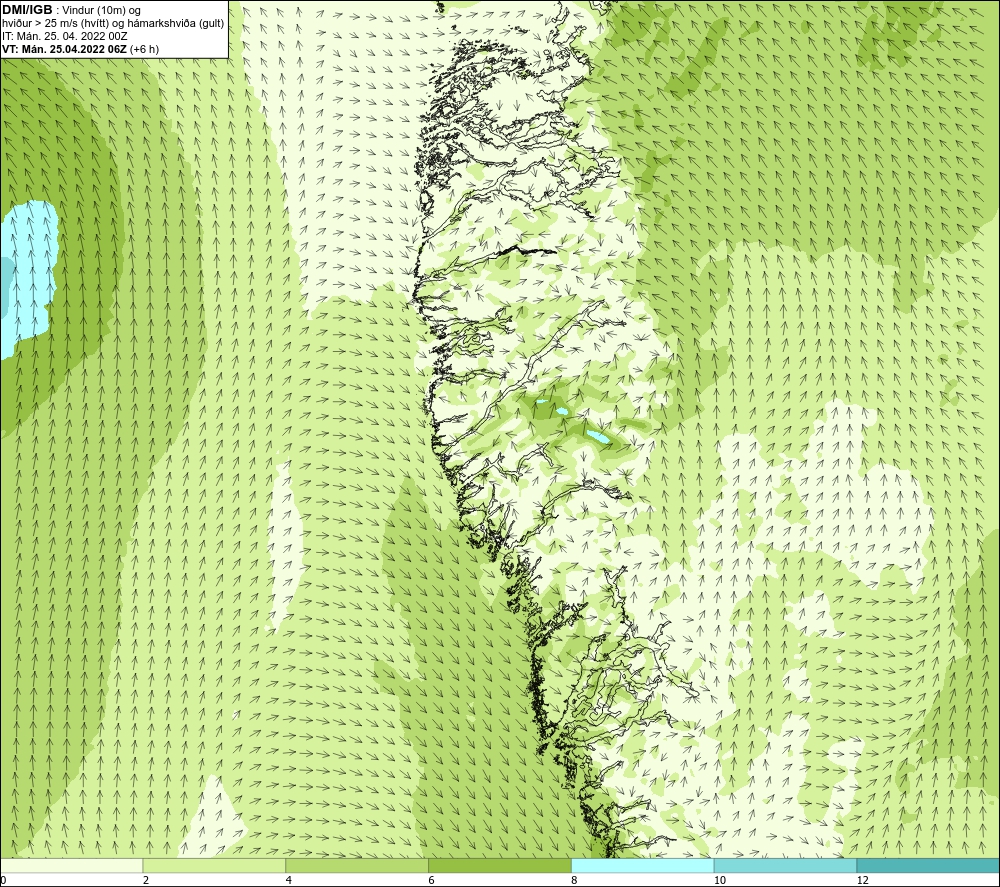Click the 10–12 m/s teal legend swatch
Screen dimensions: 1000x887
786,865
